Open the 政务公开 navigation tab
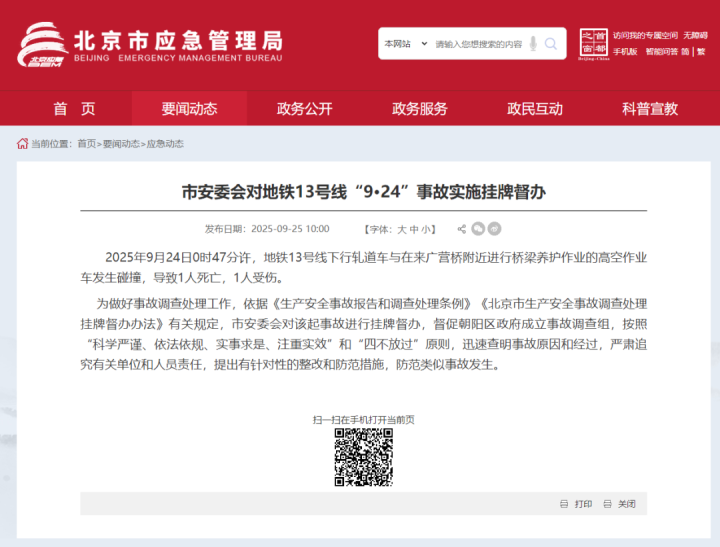The image size is (720, 547). tap(304, 109)
